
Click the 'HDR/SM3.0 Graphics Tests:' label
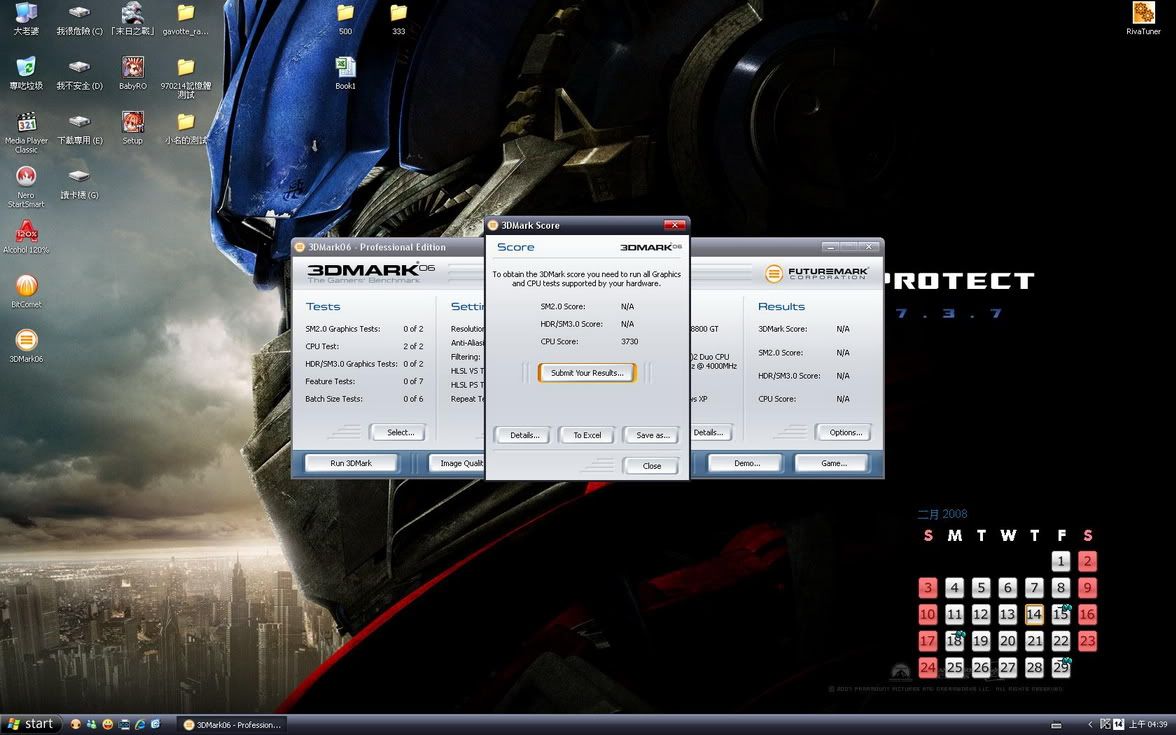coord(351,364)
